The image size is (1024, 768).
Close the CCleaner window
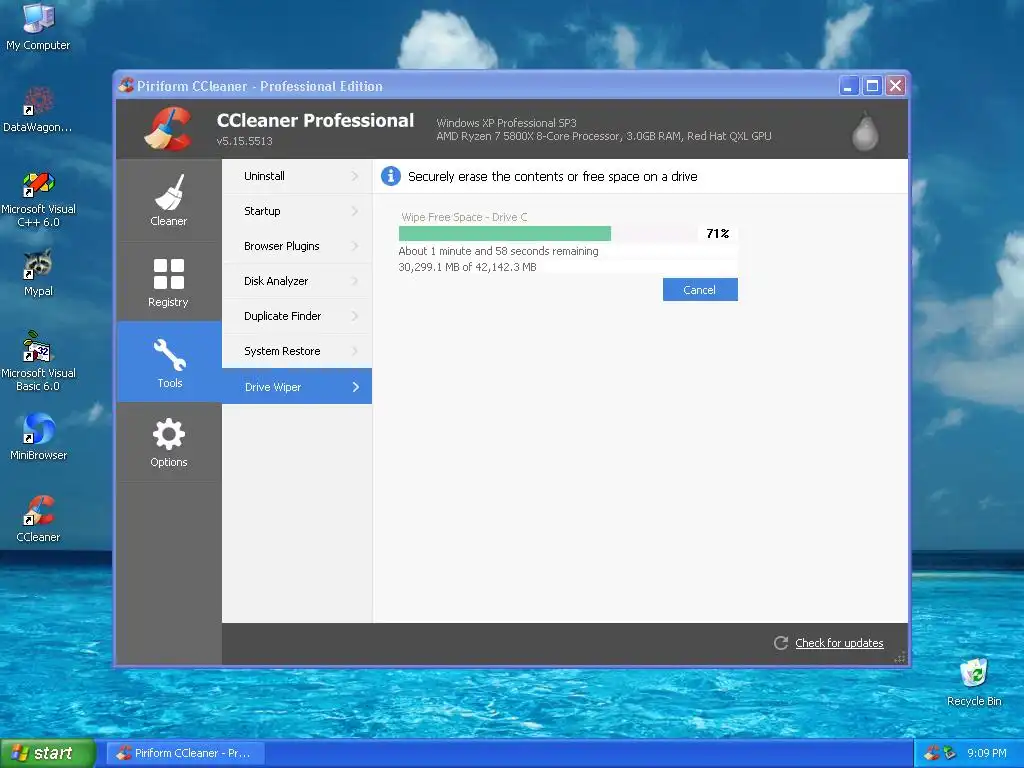point(895,86)
